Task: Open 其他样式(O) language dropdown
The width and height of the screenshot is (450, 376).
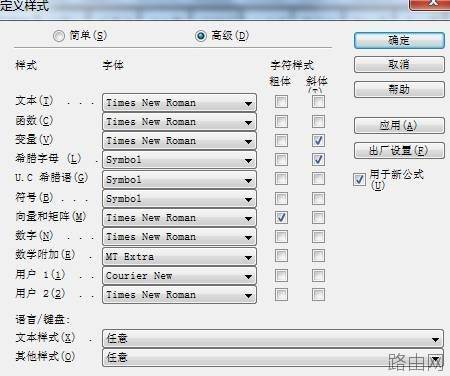Action: coord(273,358)
